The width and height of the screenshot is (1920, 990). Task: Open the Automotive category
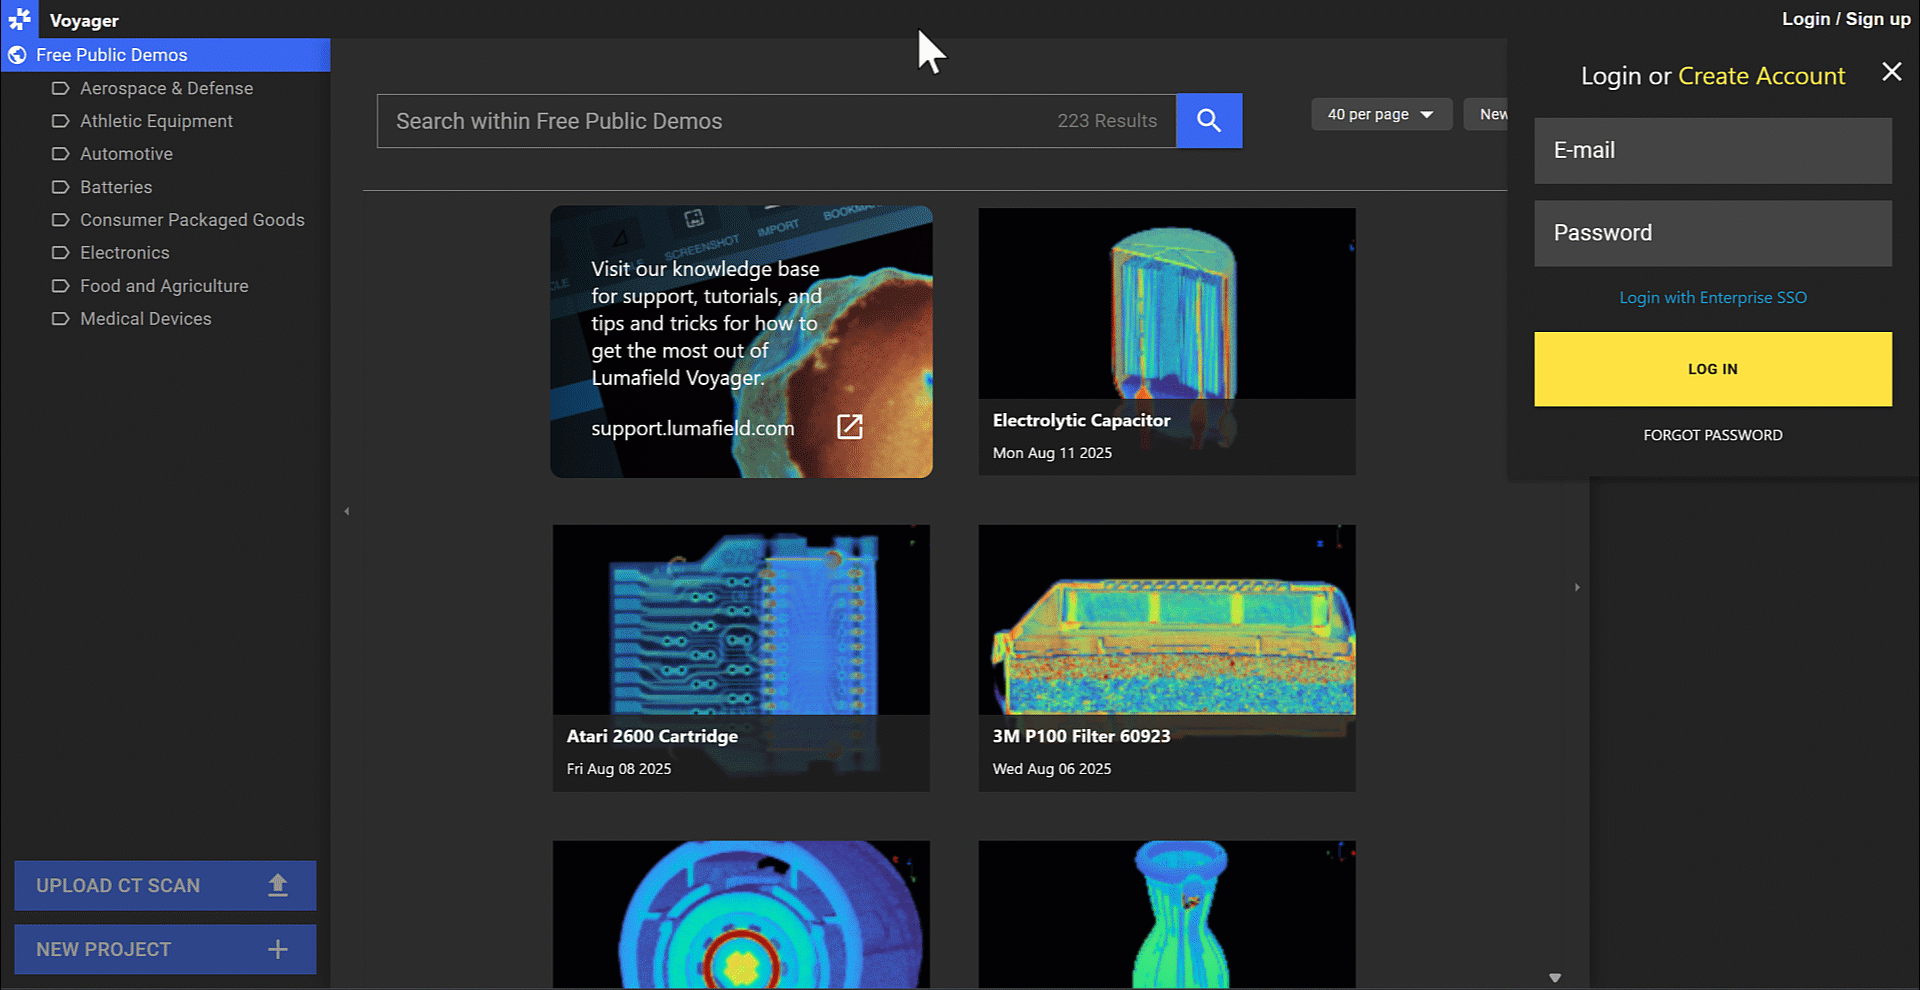[x=126, y=154]
